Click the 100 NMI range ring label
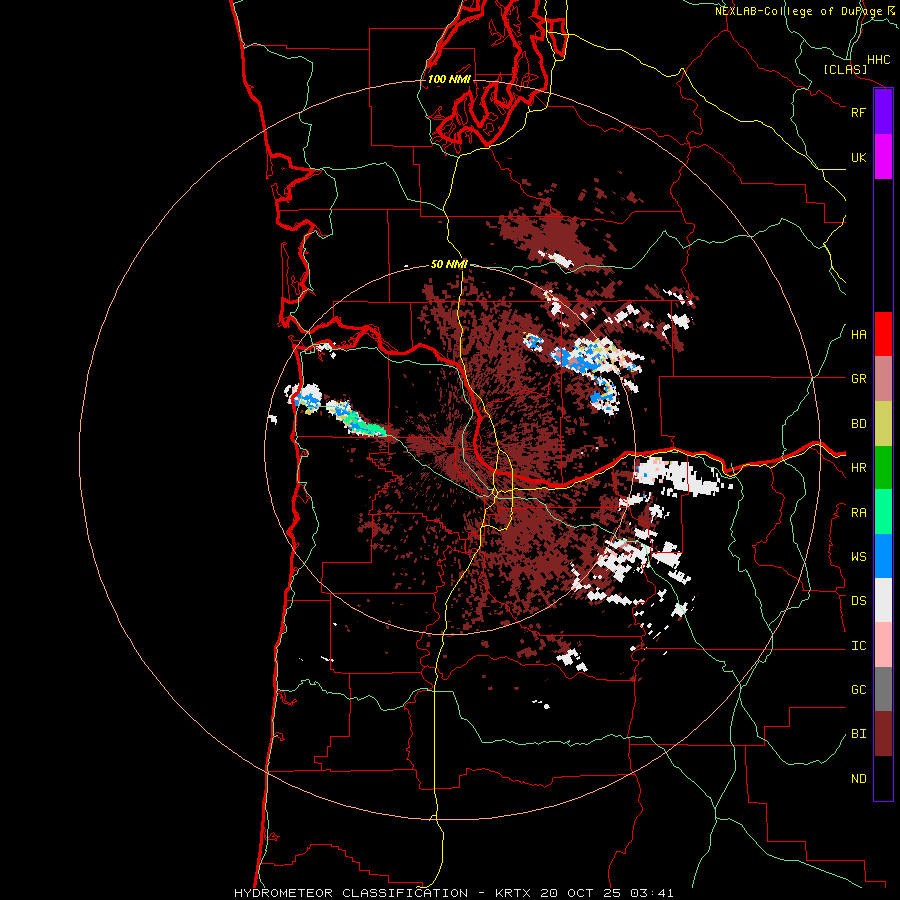Screen dimensions: 900x900 (x=449, y=79)
